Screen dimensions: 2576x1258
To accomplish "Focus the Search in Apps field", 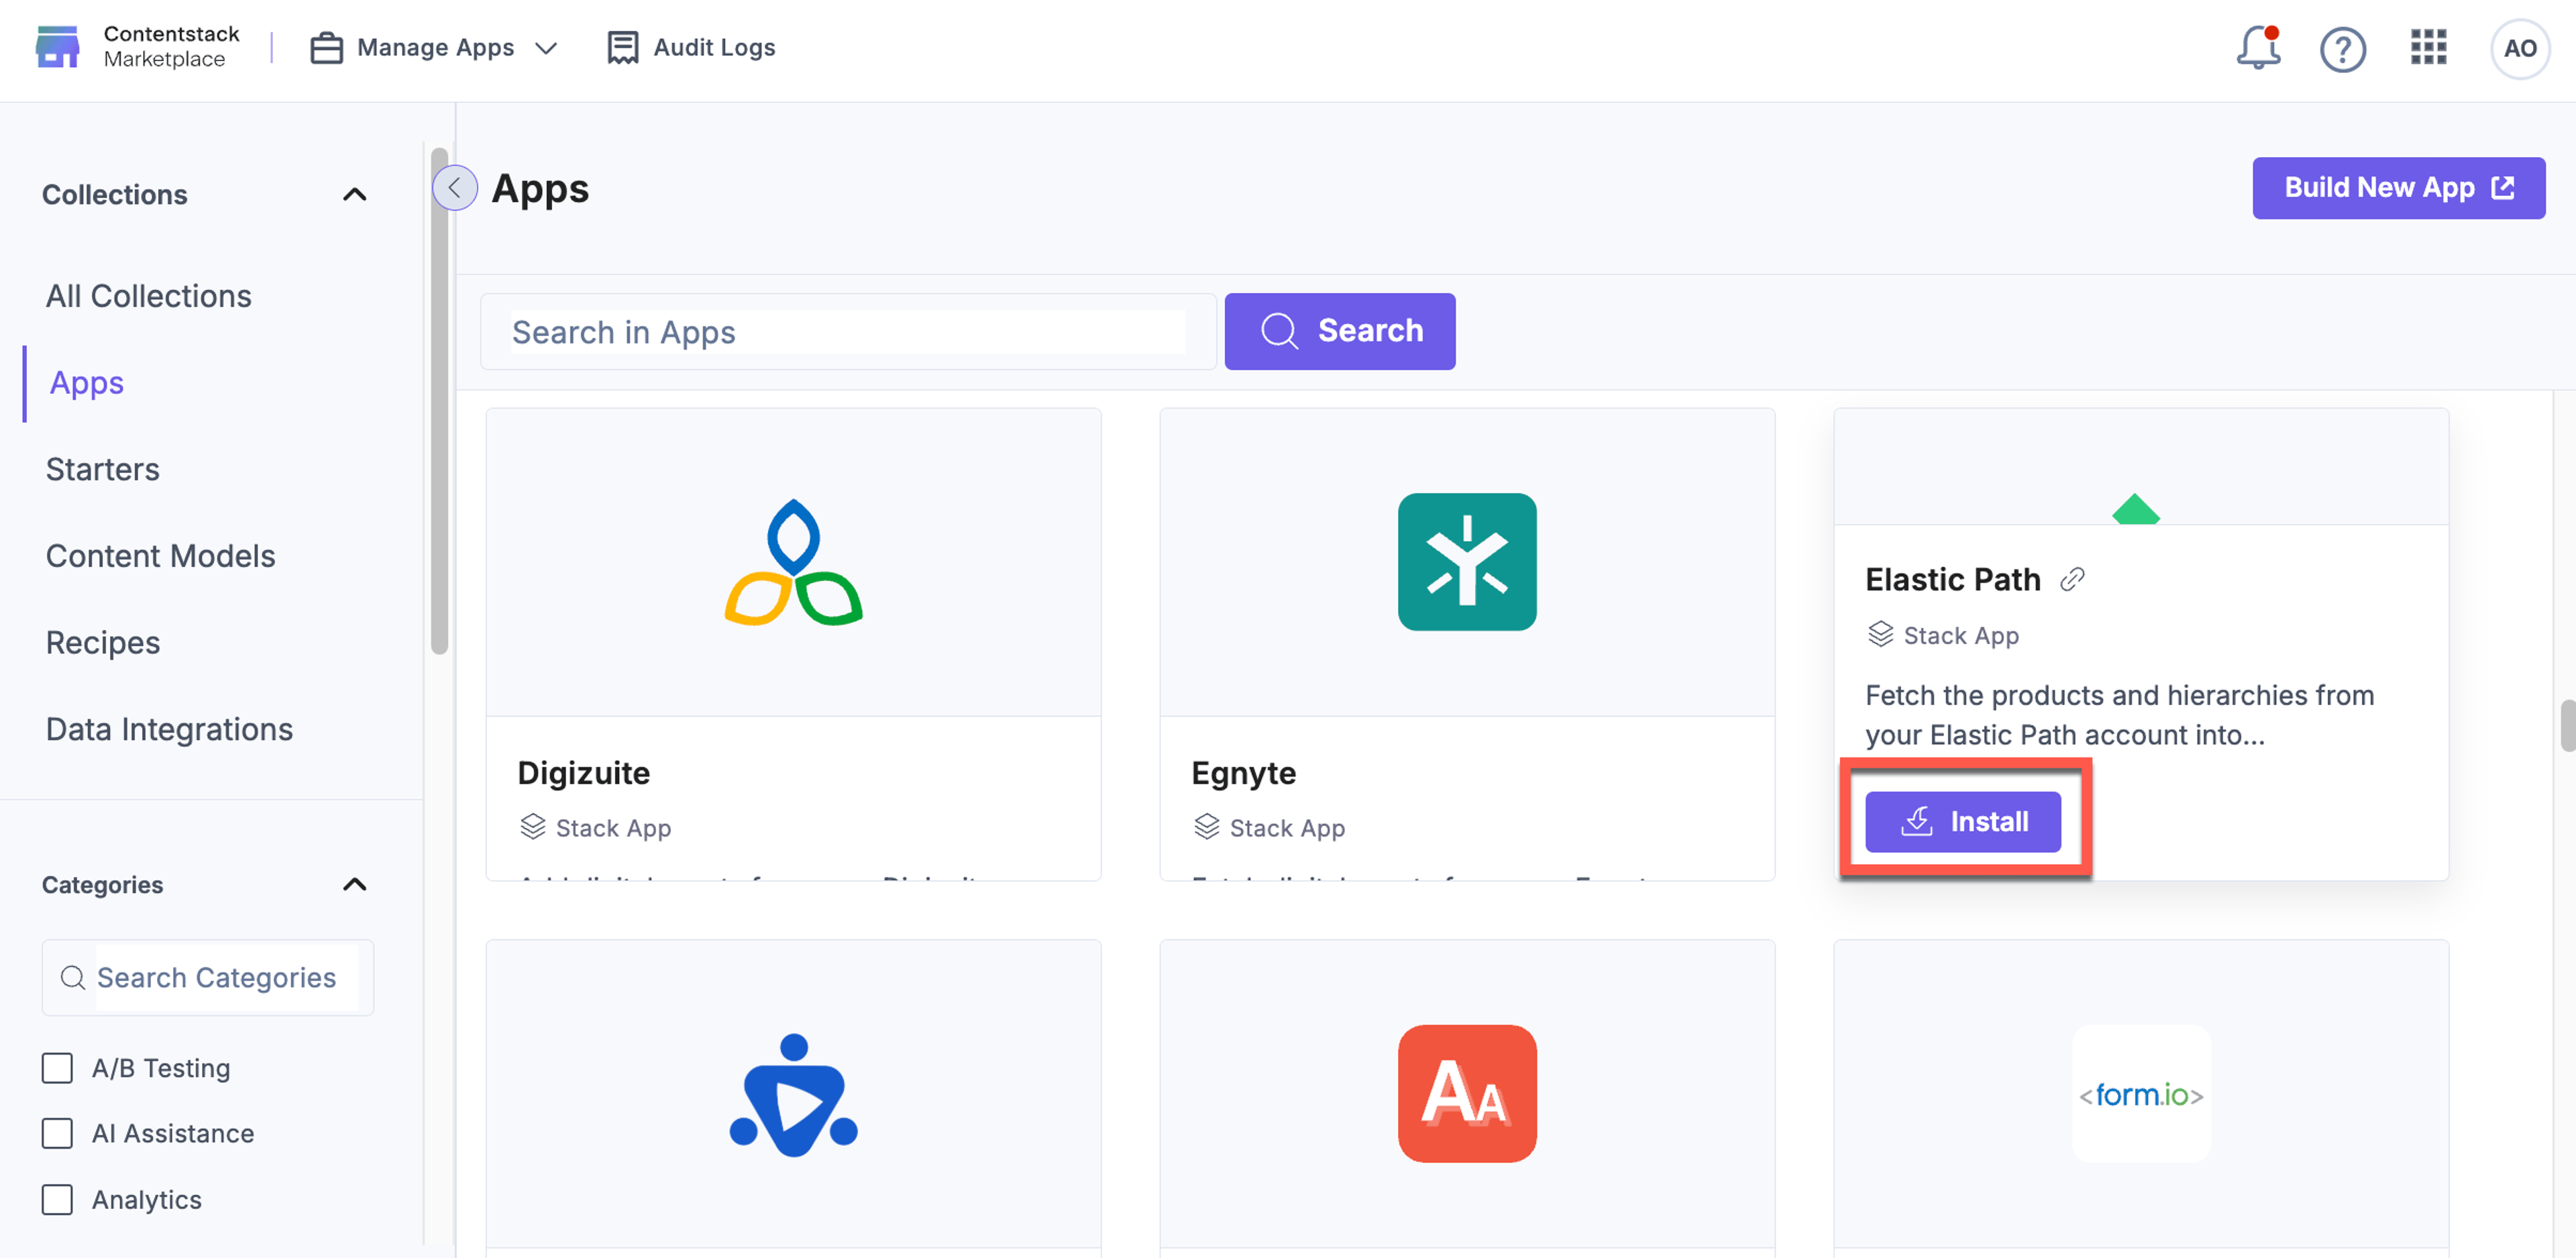I will (x=848, y=332).
